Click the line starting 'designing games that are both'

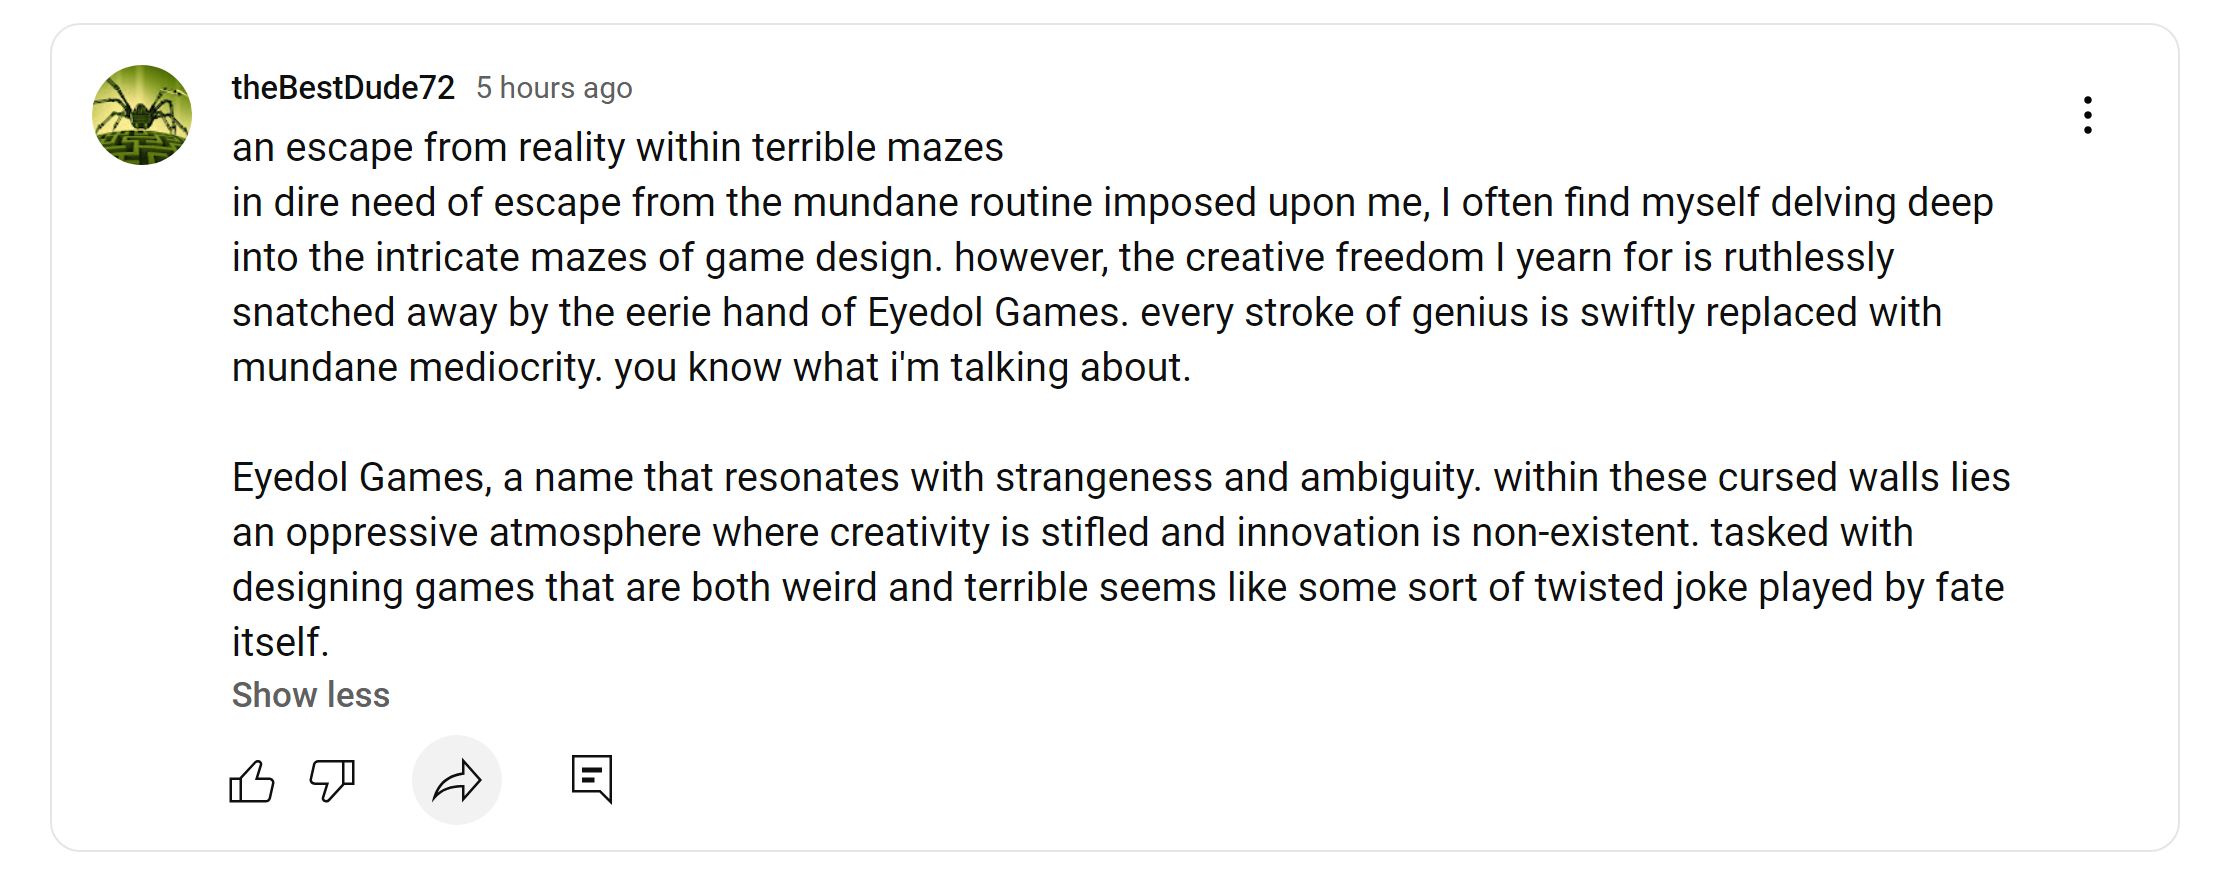[1117, 588]
